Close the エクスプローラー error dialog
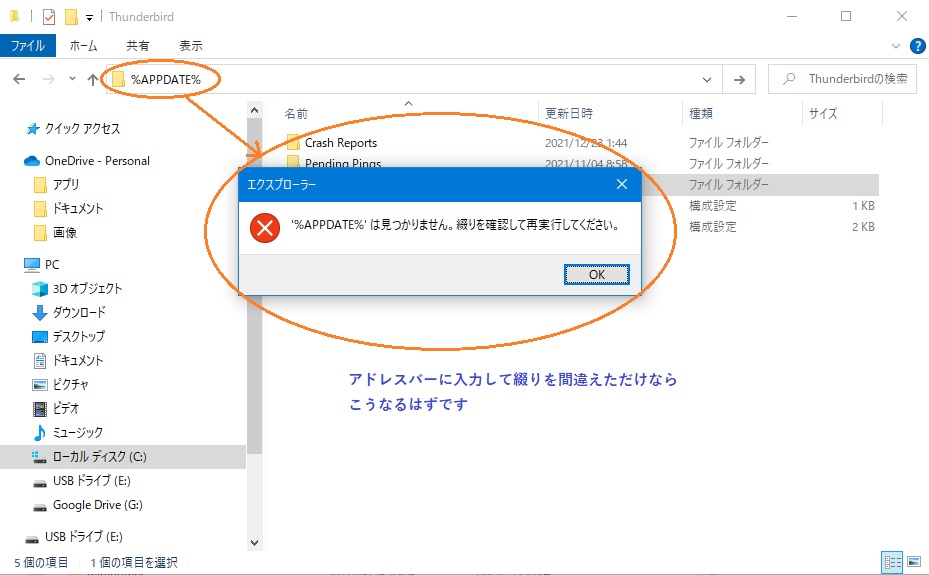The width and height of the screenshot is (929, 575). (x=621, y=184)
